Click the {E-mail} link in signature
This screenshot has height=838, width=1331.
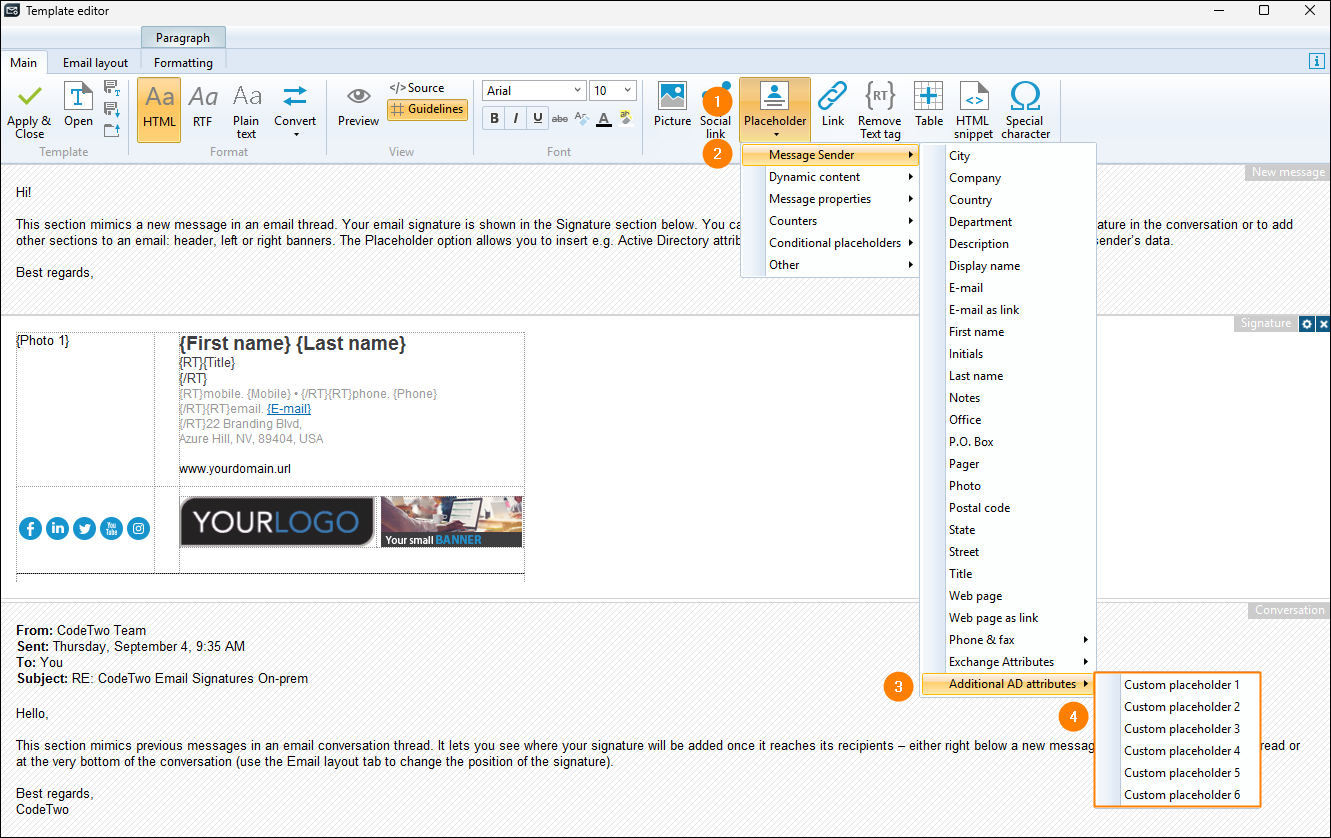click(289, 408)
